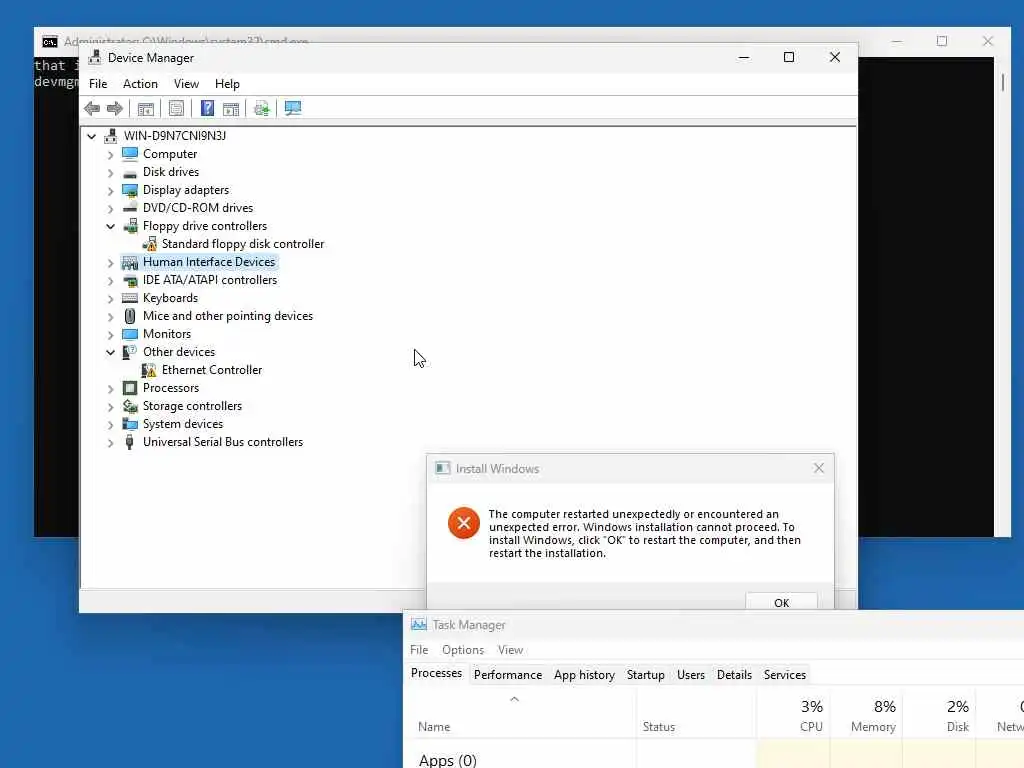Screen dimensions: 1024x768
Task: Collapse the Other devices node
Action: coord(110,353)
